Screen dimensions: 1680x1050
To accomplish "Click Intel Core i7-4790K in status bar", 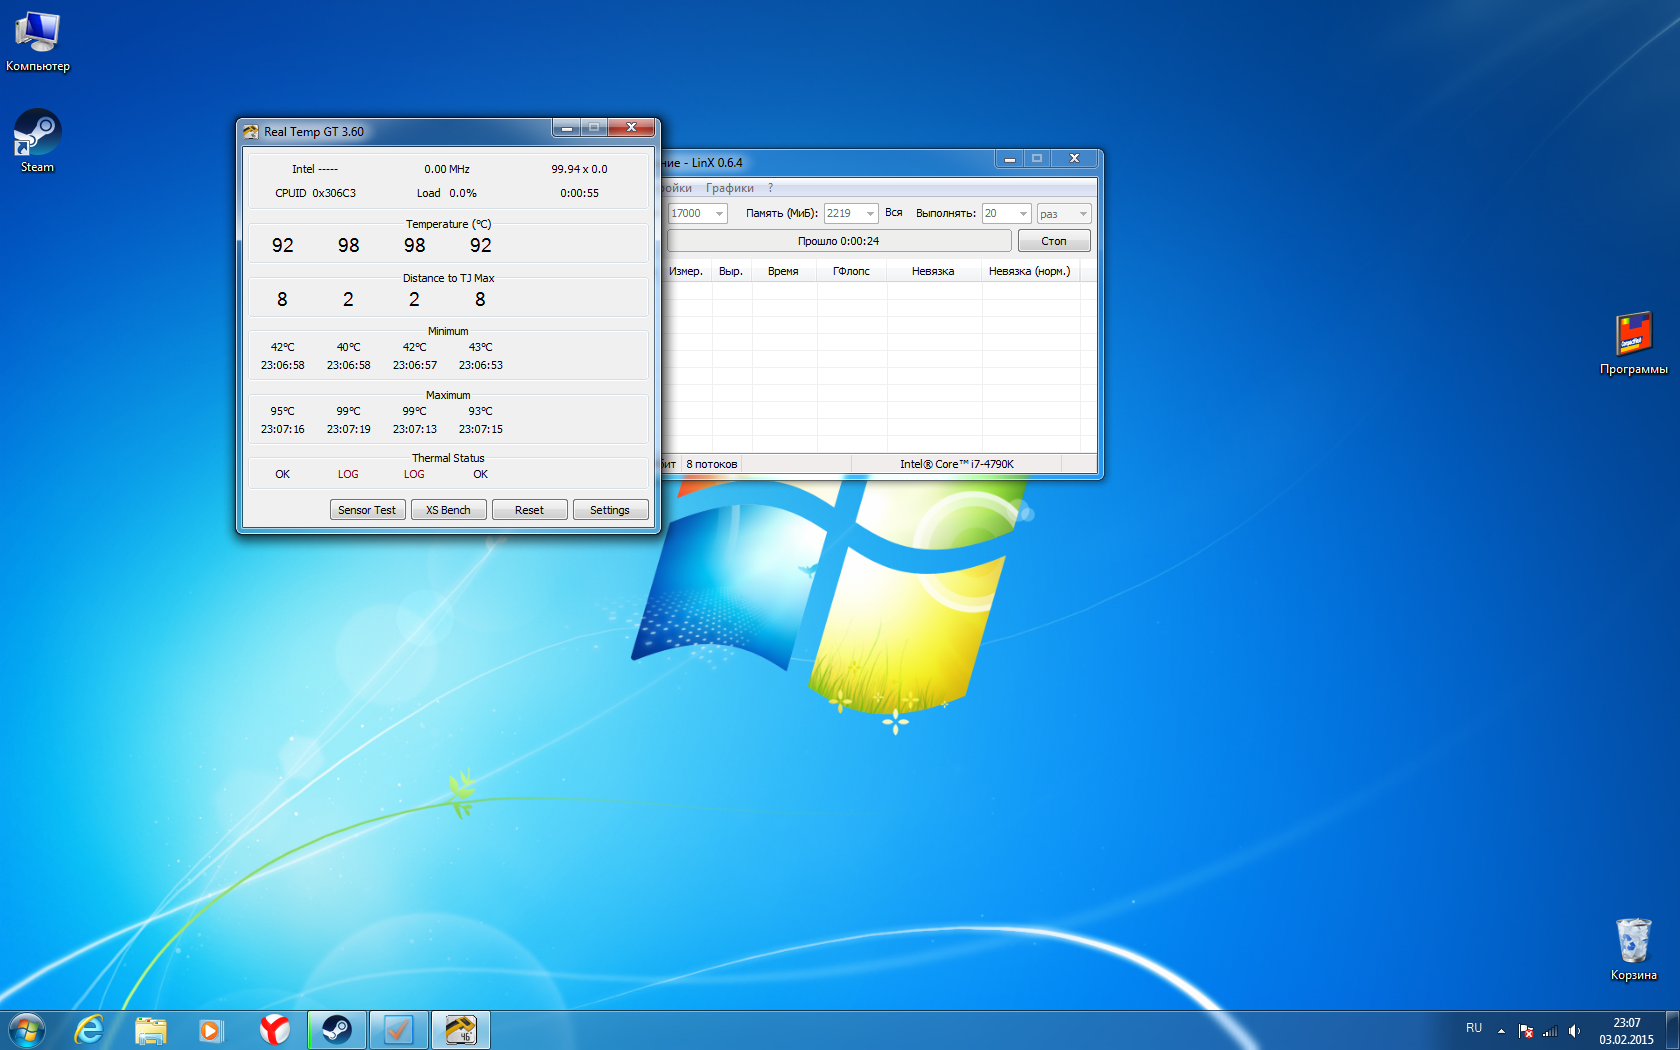I will point(956,464).
